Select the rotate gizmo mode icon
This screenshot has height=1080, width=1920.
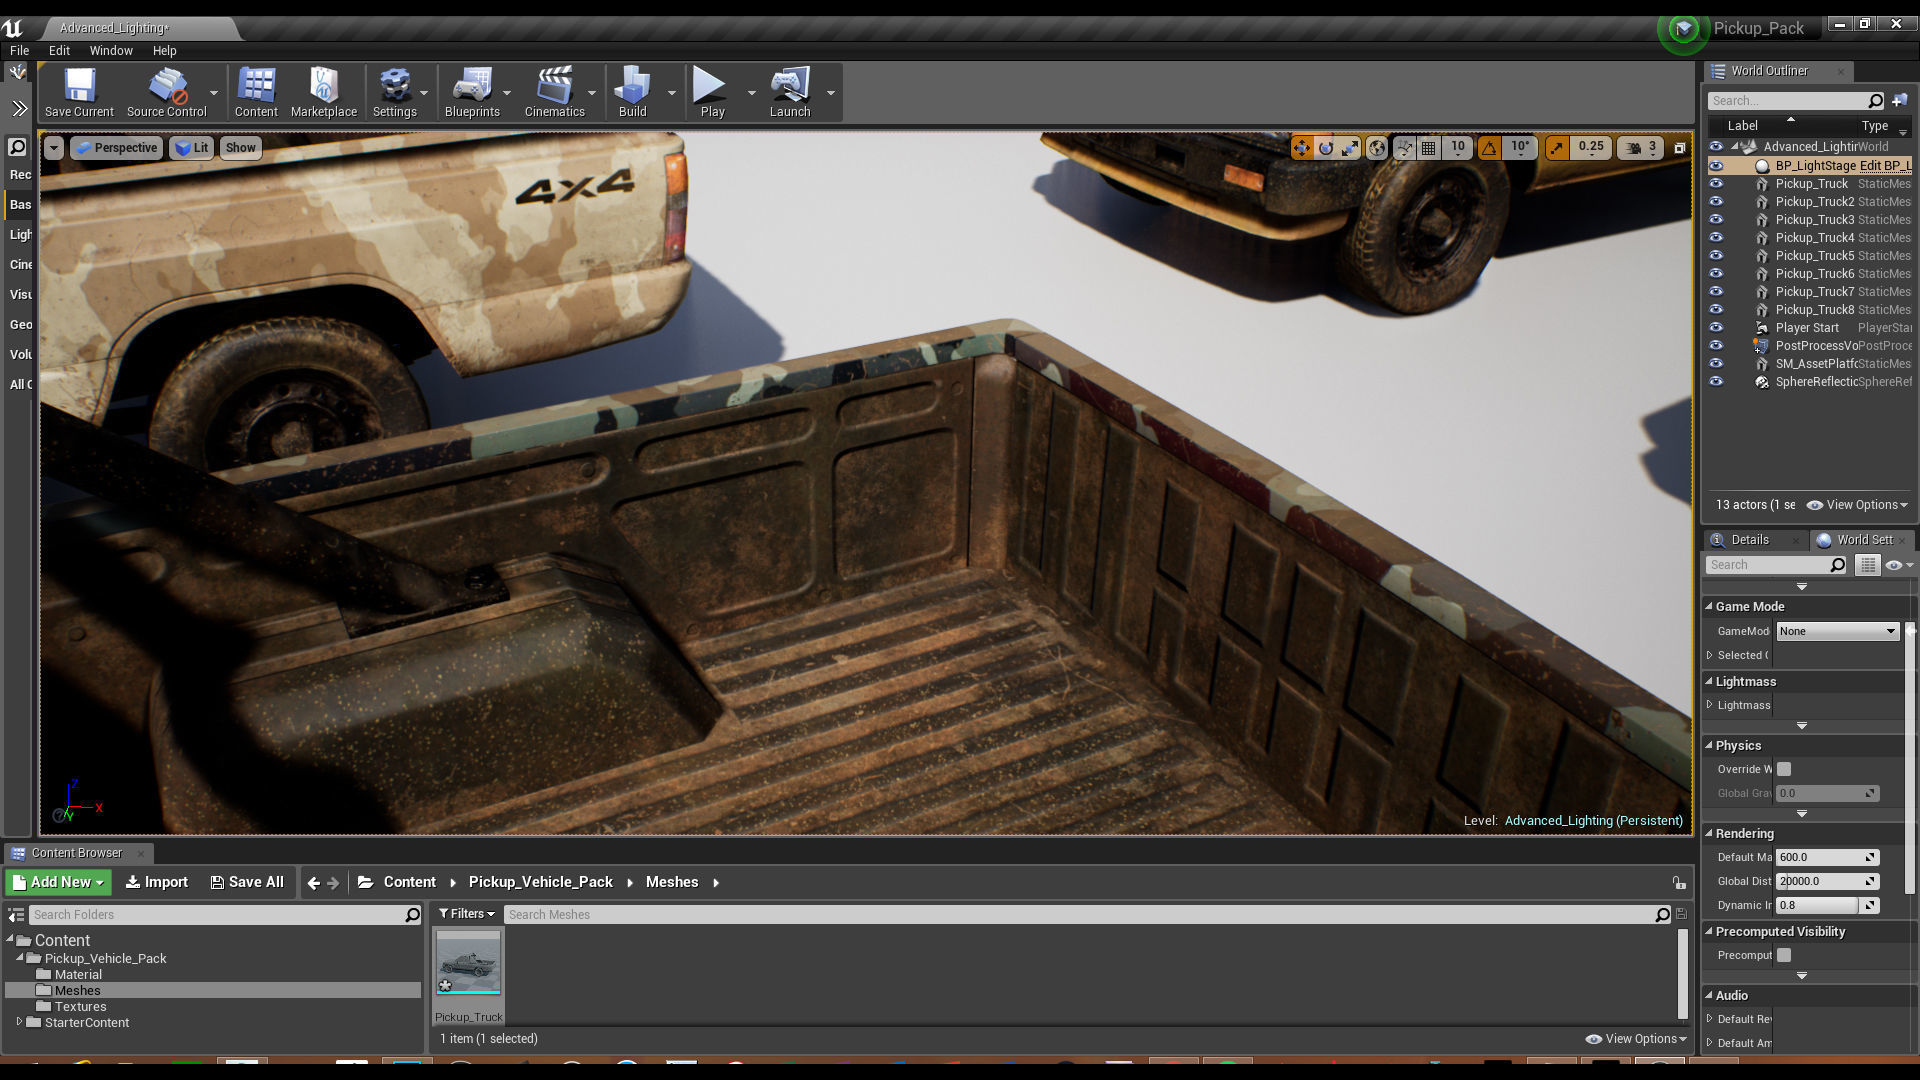[1326, 148]
